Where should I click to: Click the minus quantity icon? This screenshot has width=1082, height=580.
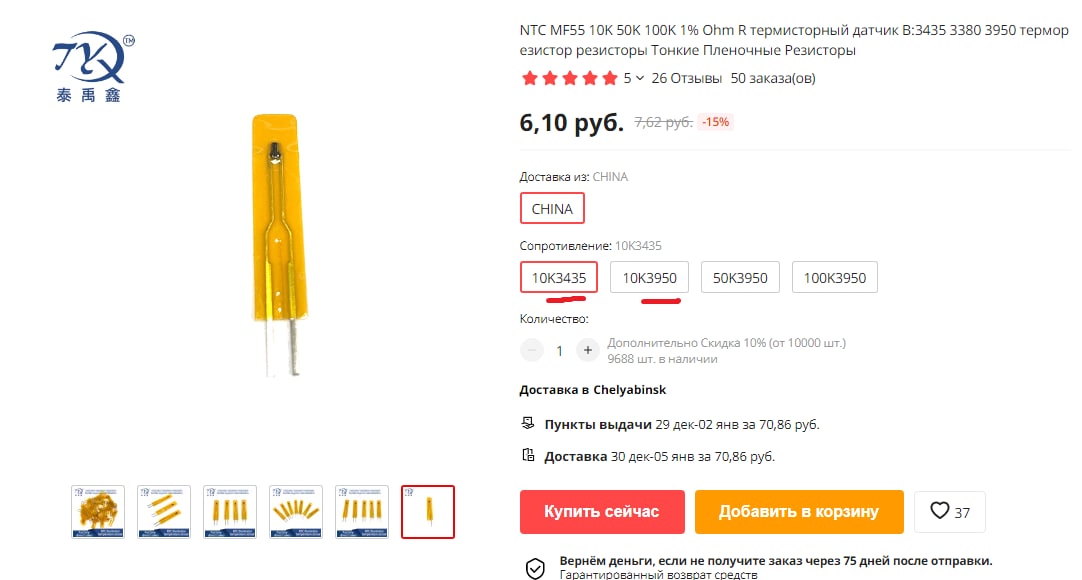pyautogui.click(x=531, y=350)
